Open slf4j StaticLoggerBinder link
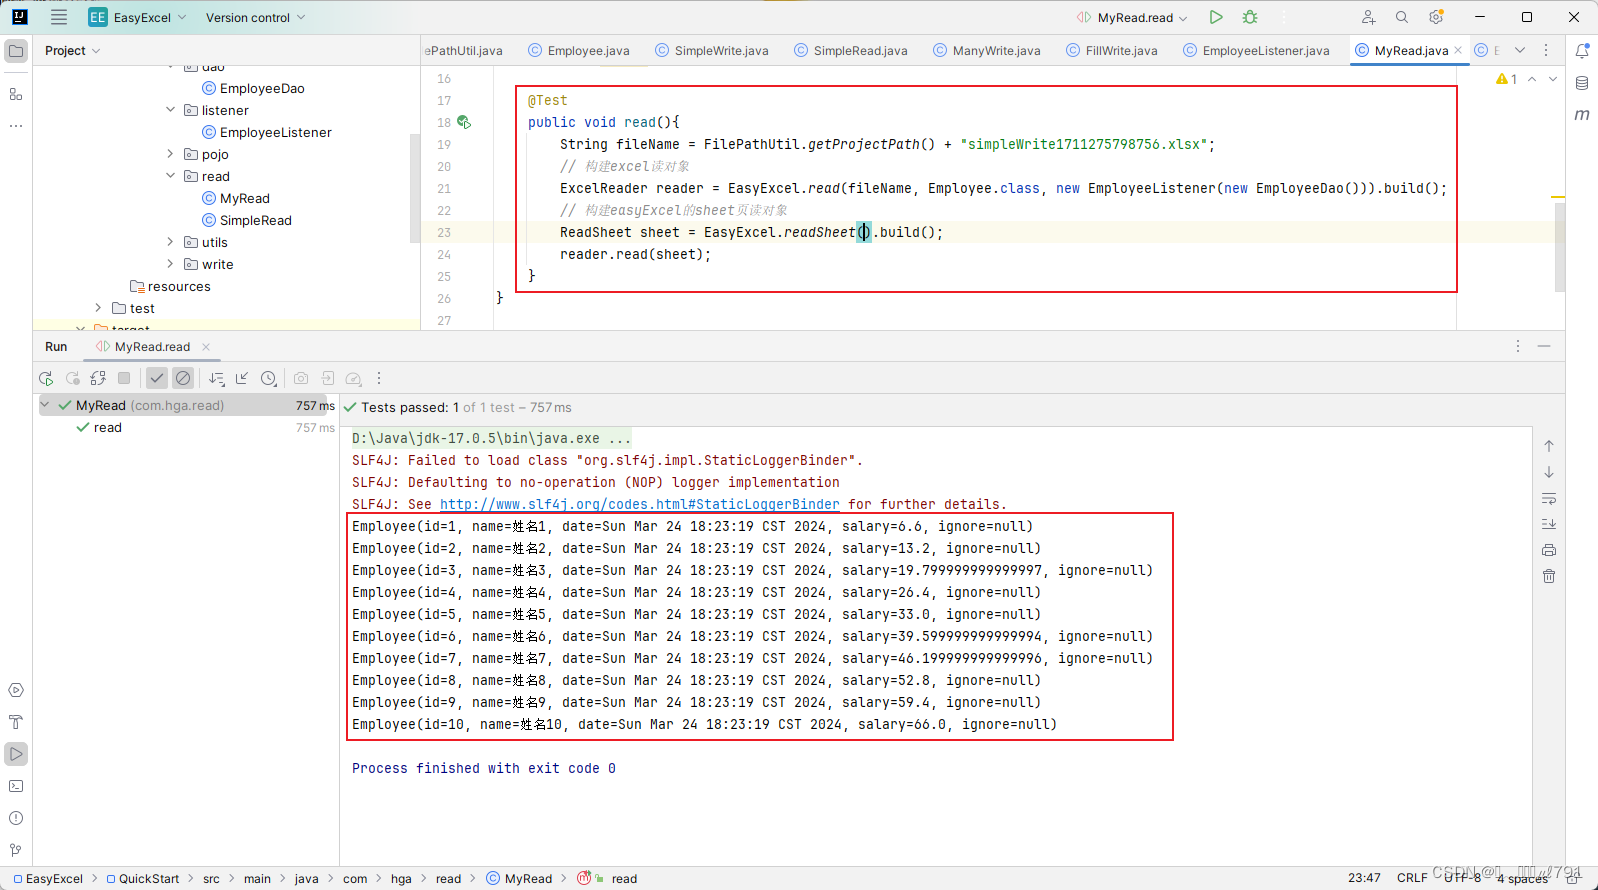 [x=640, y=504]
